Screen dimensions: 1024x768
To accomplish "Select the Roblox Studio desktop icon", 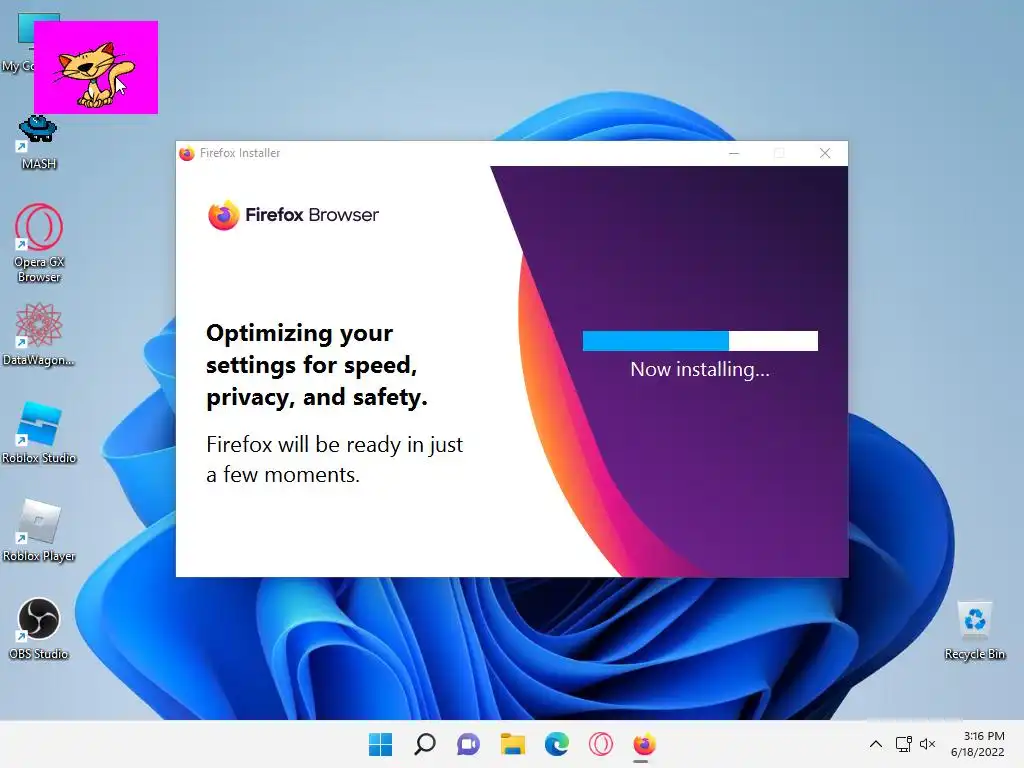I will (x=39, y=432).
